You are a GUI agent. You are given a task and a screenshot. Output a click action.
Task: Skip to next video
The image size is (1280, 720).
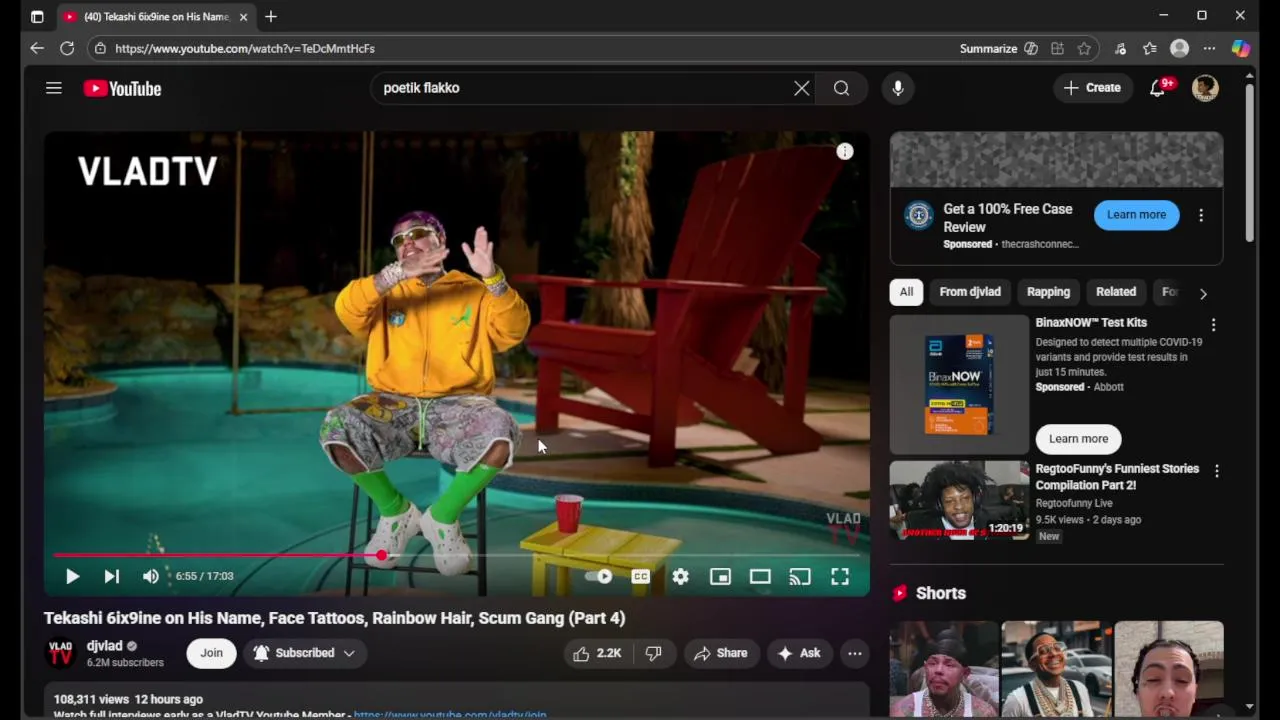pos(111,576)
